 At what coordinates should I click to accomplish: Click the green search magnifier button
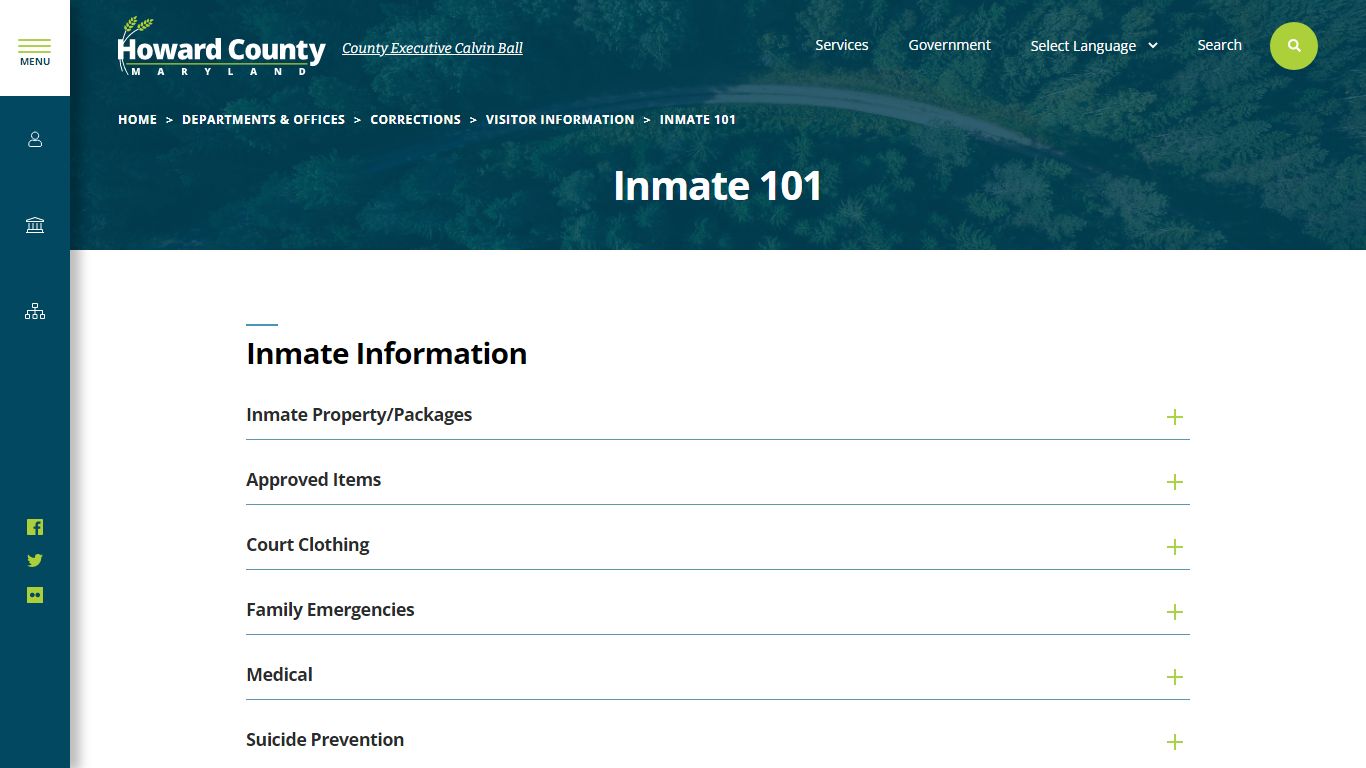(x=1294, y=46)
